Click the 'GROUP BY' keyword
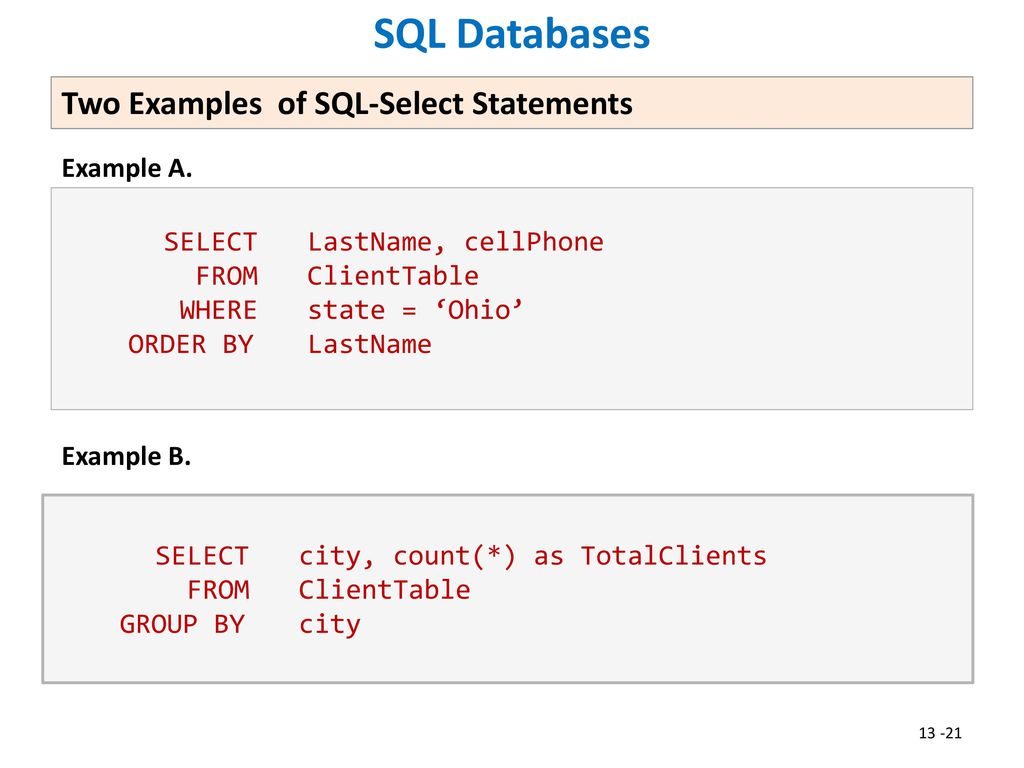1024x768 pixels. point(182,624)
